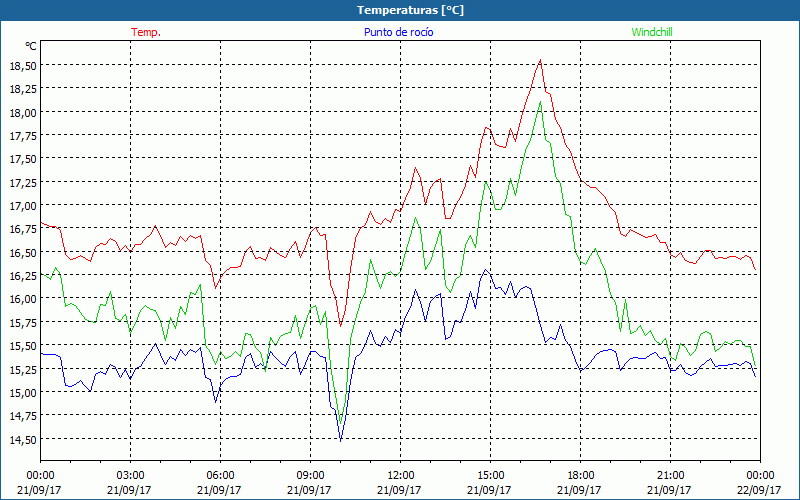Click the 09:00 time axis label
This screenshot has width=800, height=500.
pos(310,476)
